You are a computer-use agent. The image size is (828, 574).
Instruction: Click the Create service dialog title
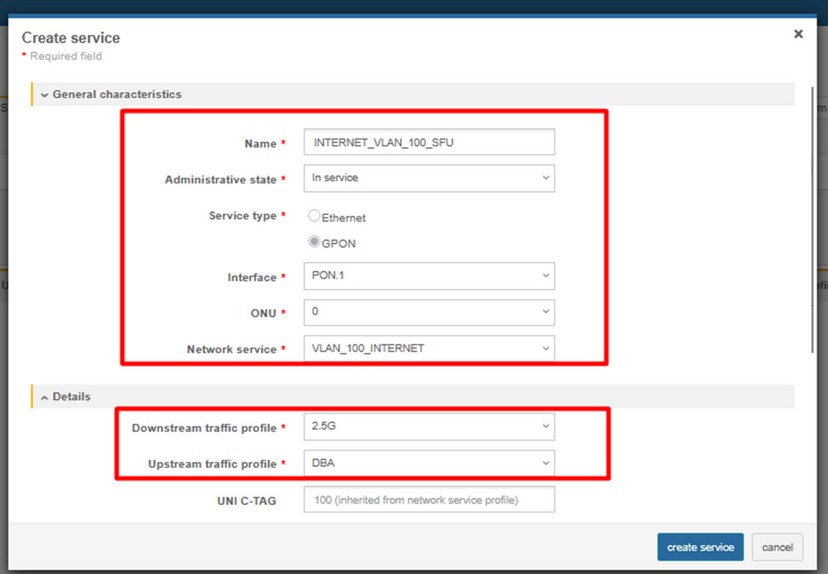(x=71, y=38)
